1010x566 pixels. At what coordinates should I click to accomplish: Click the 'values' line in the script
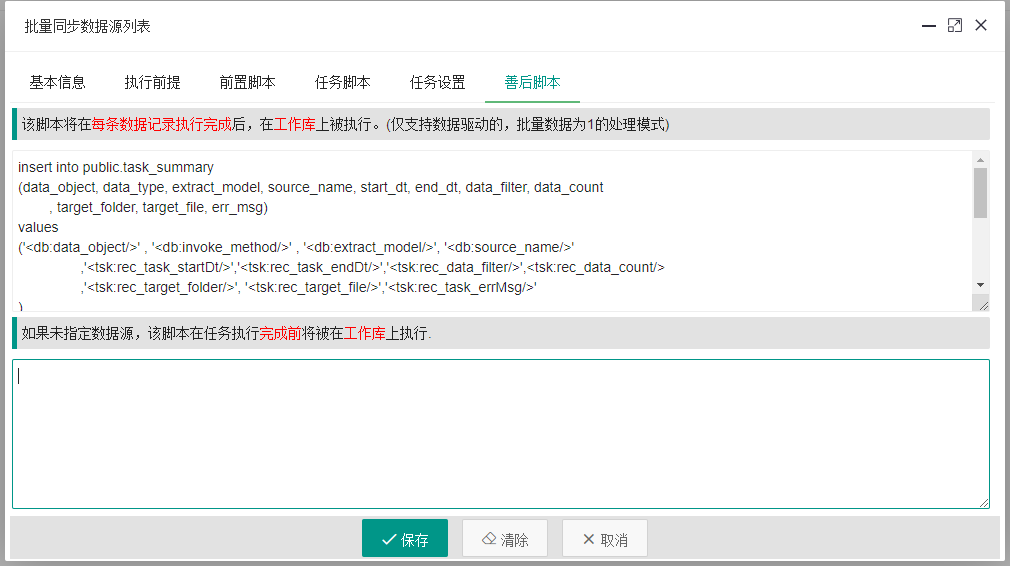click(38, 227)
